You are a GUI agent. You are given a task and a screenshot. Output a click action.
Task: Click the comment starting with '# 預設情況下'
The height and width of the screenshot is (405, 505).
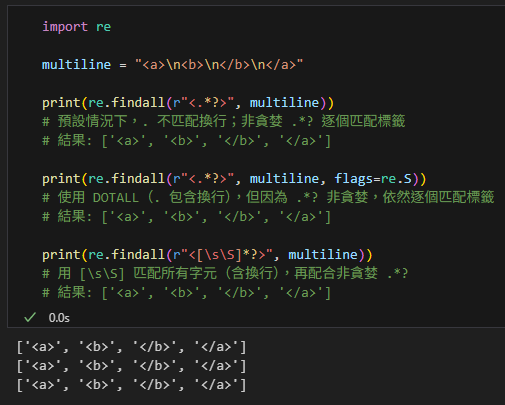click(x=224, y=121)
